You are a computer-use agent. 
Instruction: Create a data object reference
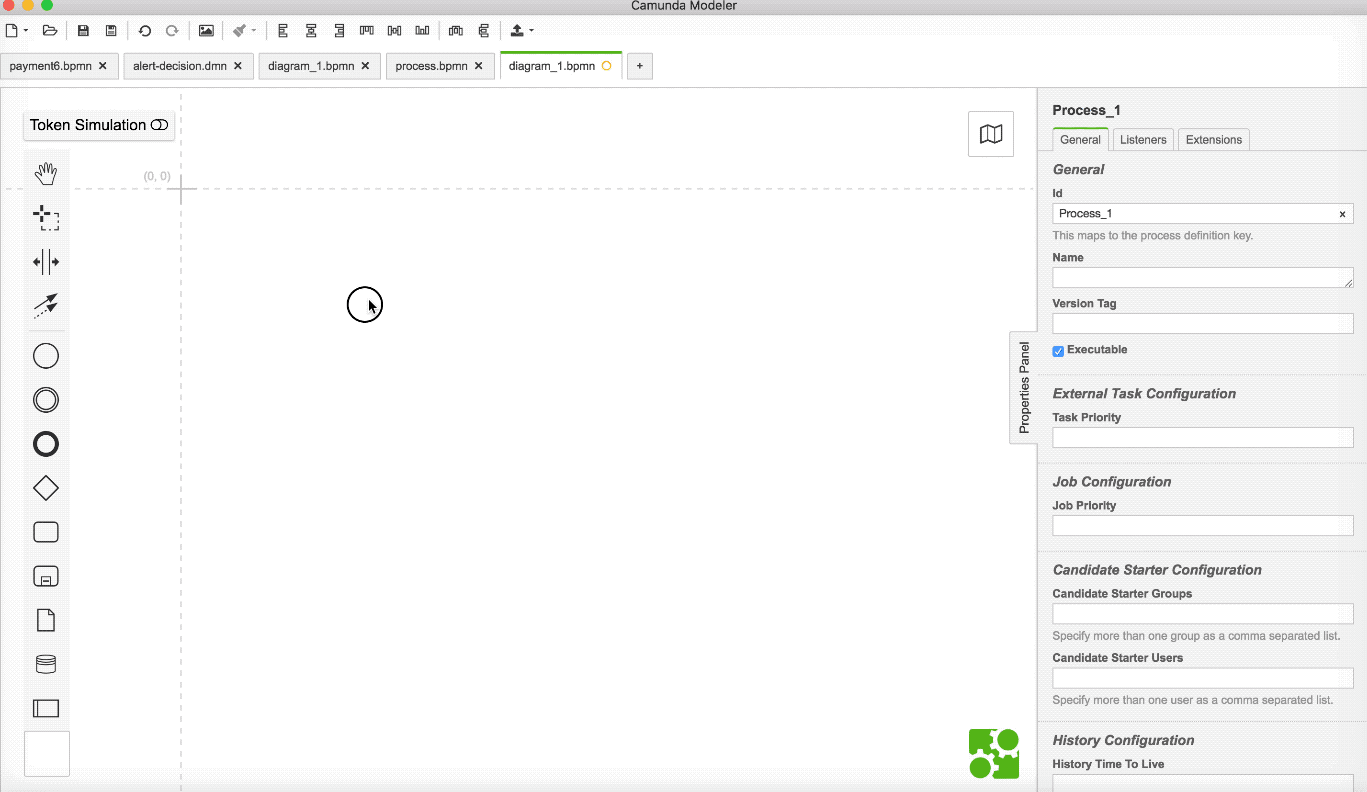tap(46, 620)
